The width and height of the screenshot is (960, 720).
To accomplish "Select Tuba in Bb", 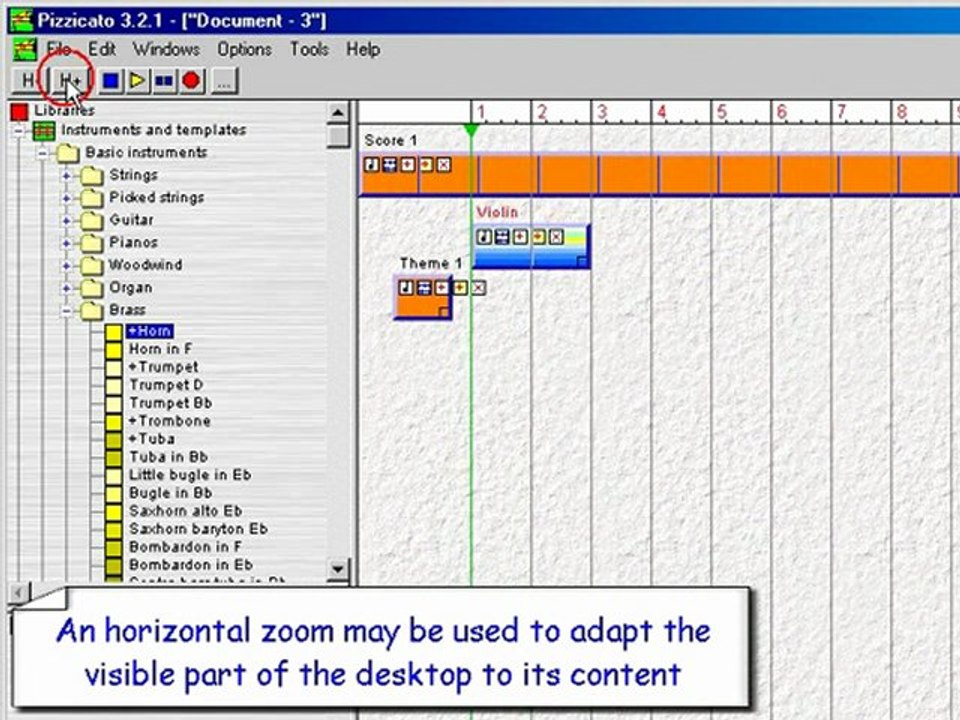I will tap(168, 457).
